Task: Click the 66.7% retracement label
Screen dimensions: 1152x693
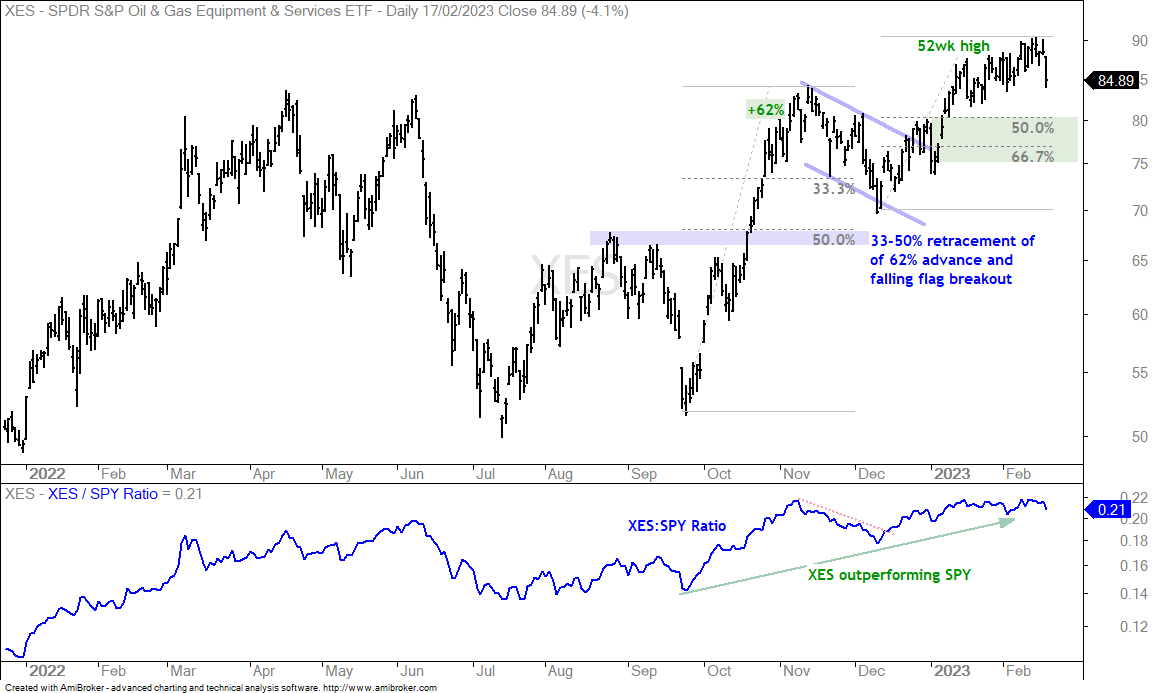Action: 1032,157
